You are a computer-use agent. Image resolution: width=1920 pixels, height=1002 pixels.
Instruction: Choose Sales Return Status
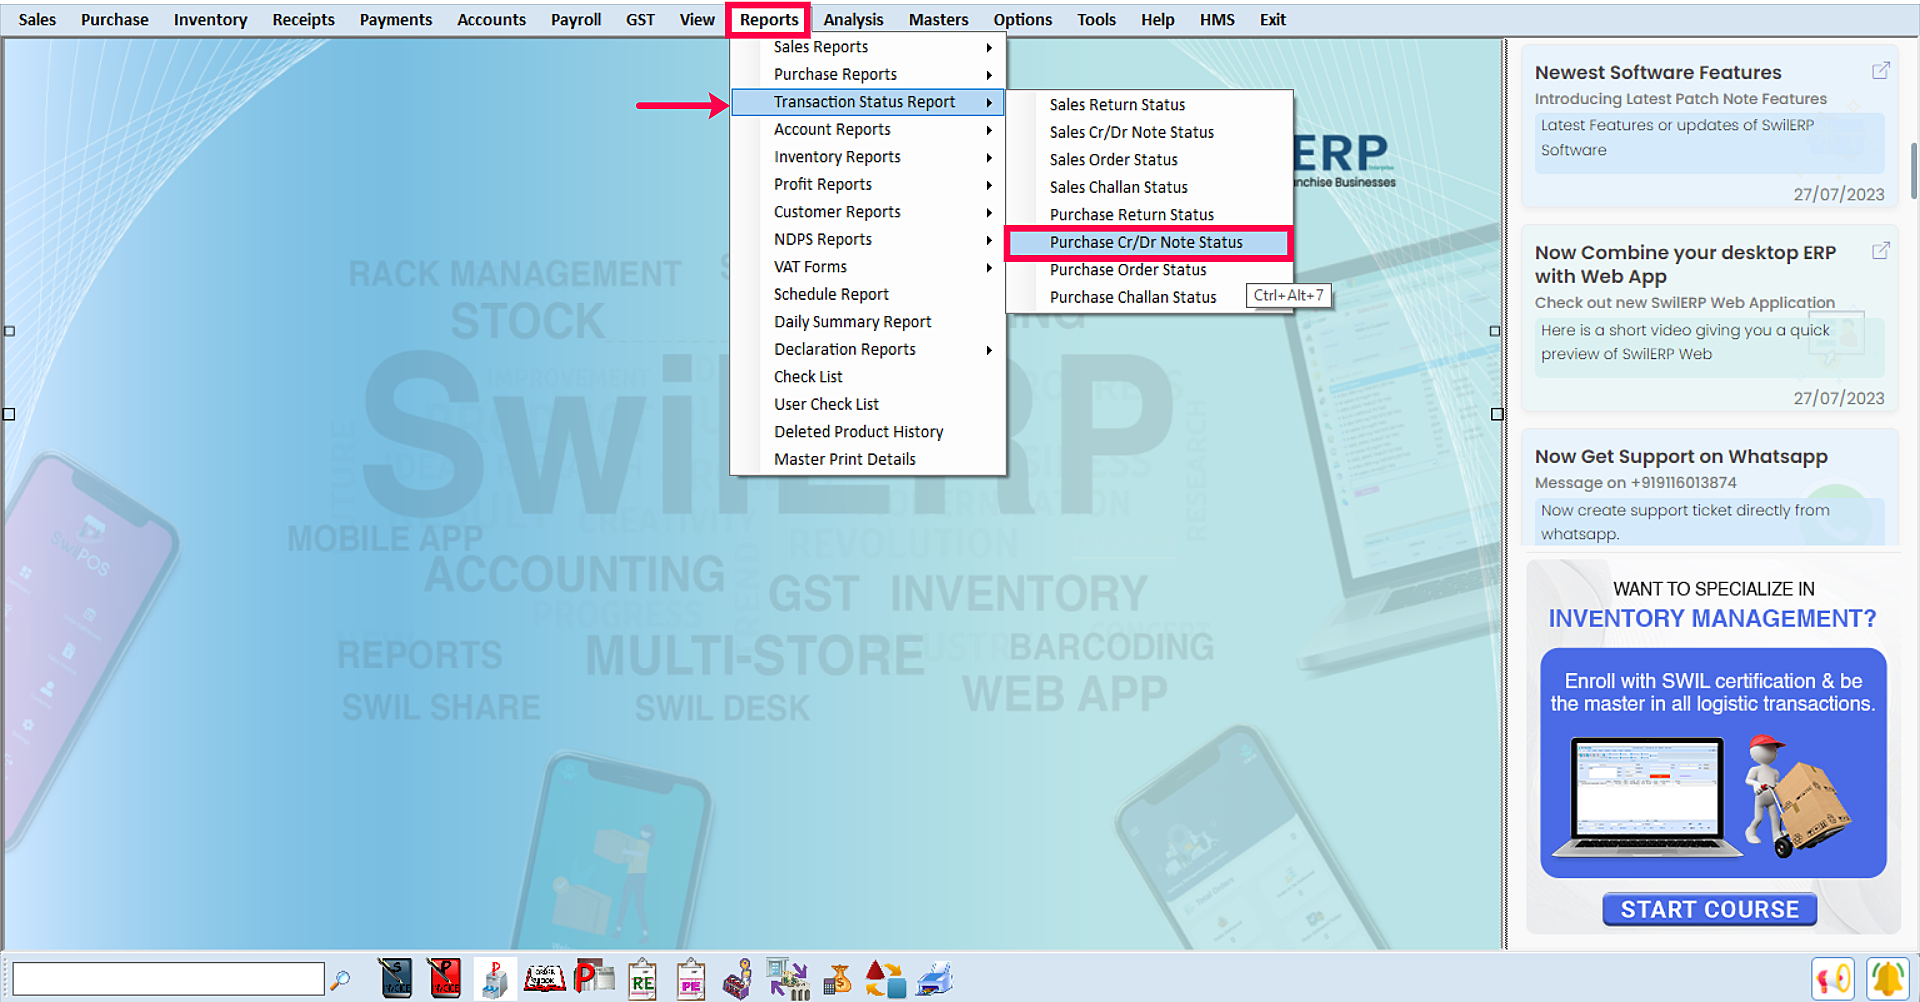[1149, 105]
